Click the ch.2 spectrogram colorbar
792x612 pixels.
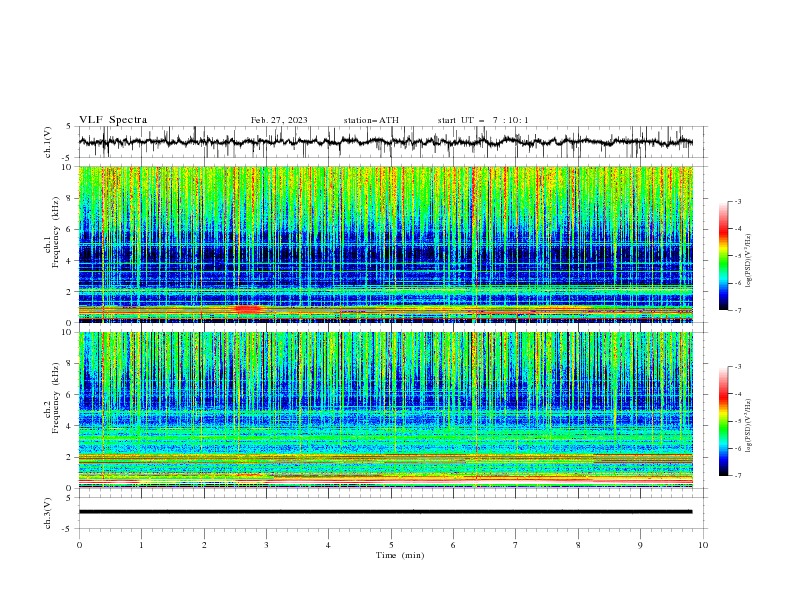coord(723,421)
